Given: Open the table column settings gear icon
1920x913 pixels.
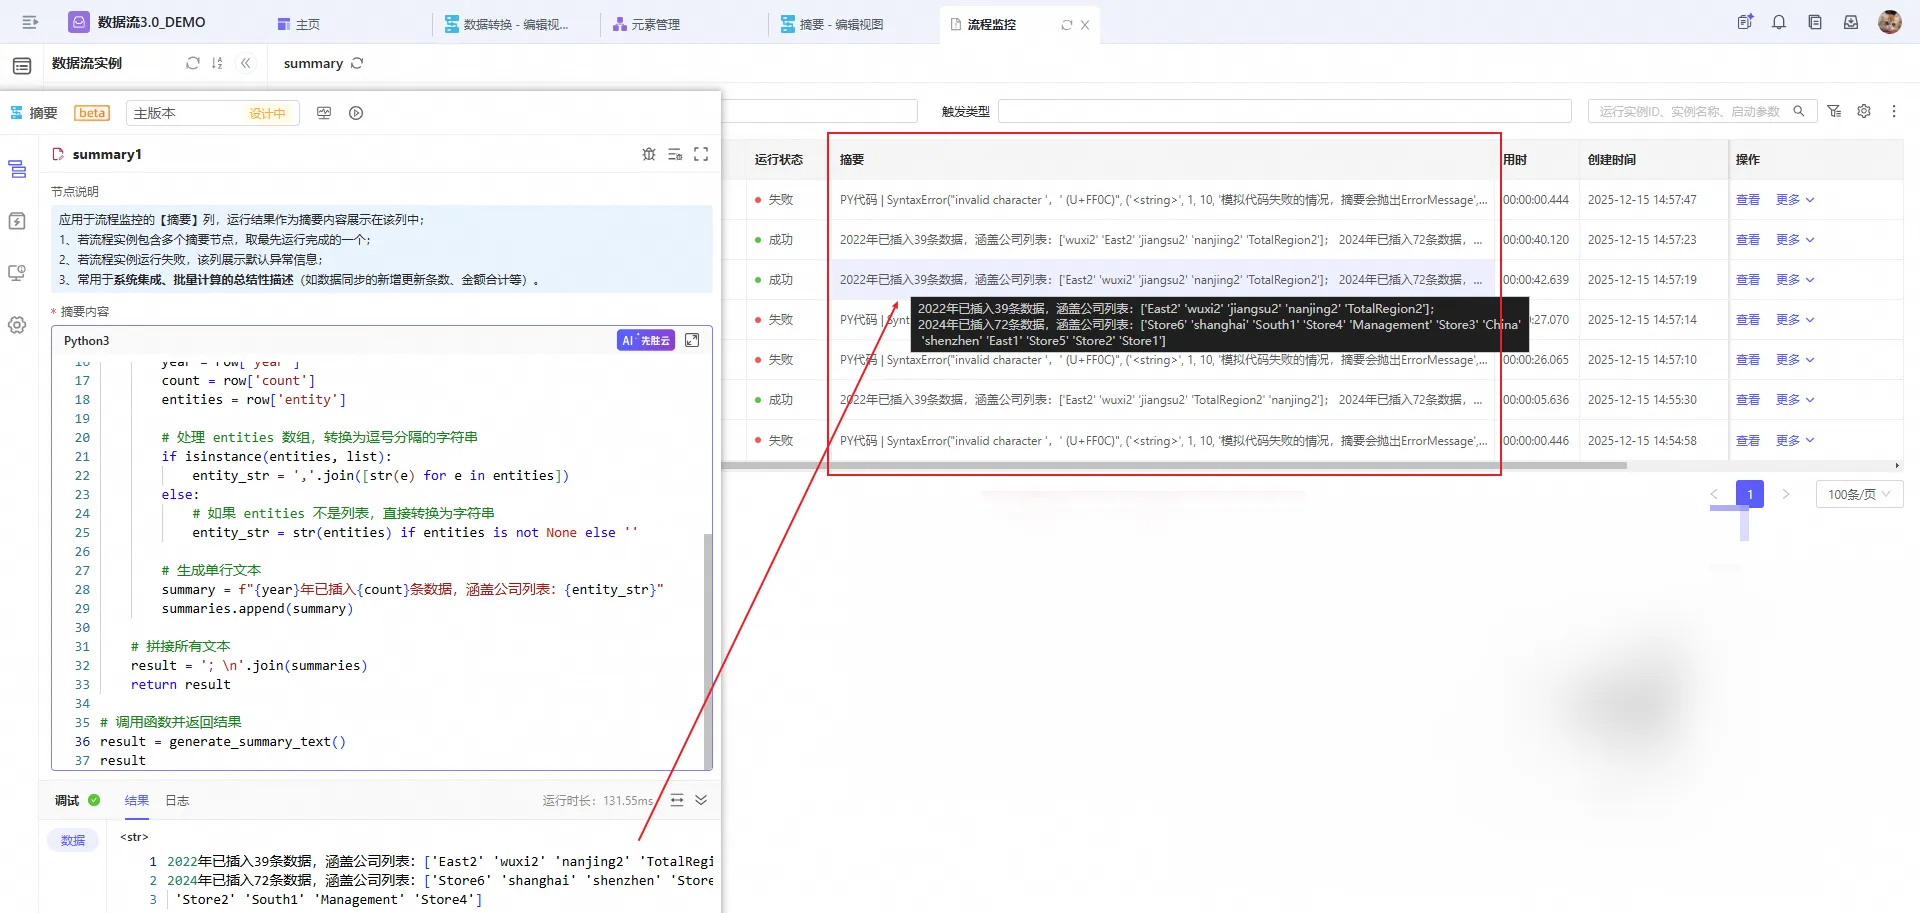Looking at the screenshot, I should (1864, 111).
